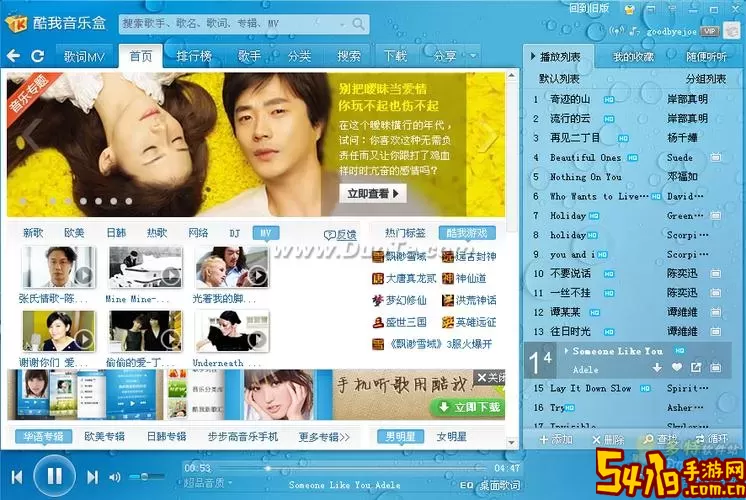Open the 分类 tab
Image resolution: width=746 pixels, height=500 pixels.
tap(299, 57)
